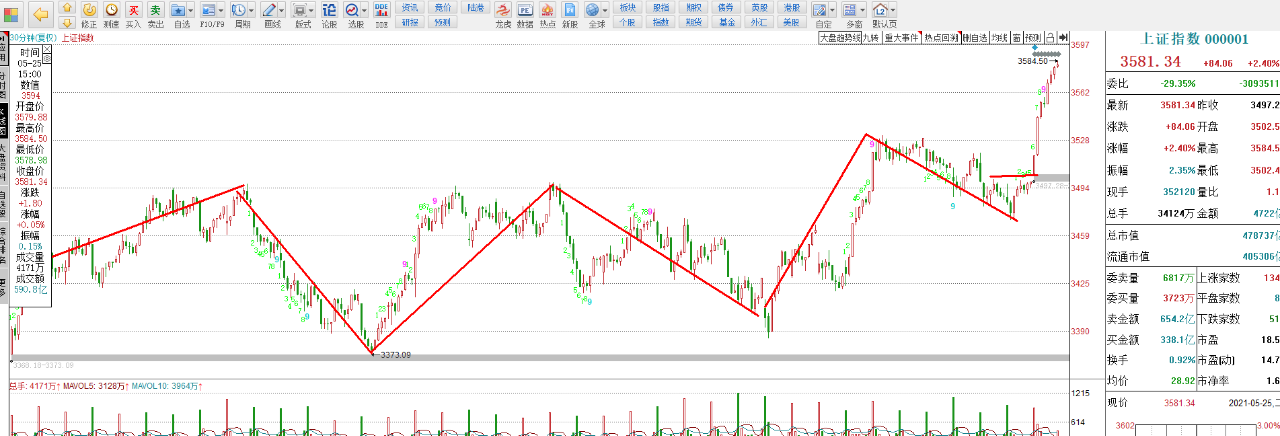1280x436 pixels.
Task: Open the 英股 UK stocks tab
Action: point(759,7)
